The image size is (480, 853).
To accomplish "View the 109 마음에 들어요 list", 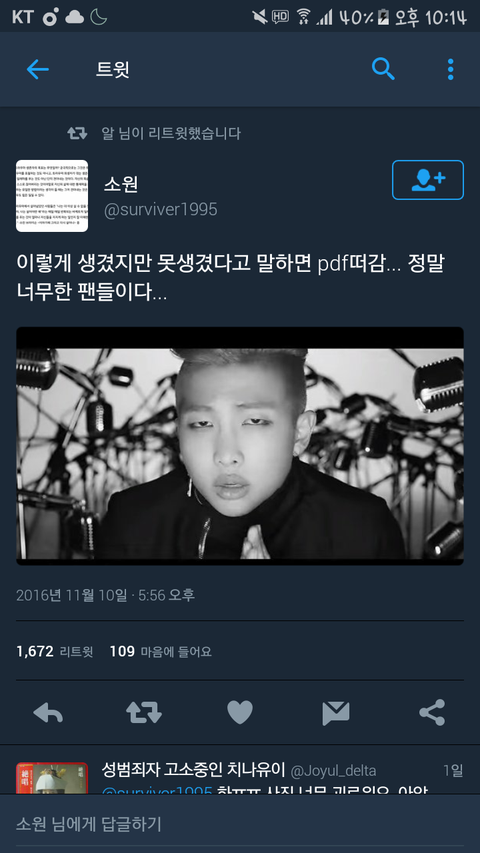I will [161, 651].
